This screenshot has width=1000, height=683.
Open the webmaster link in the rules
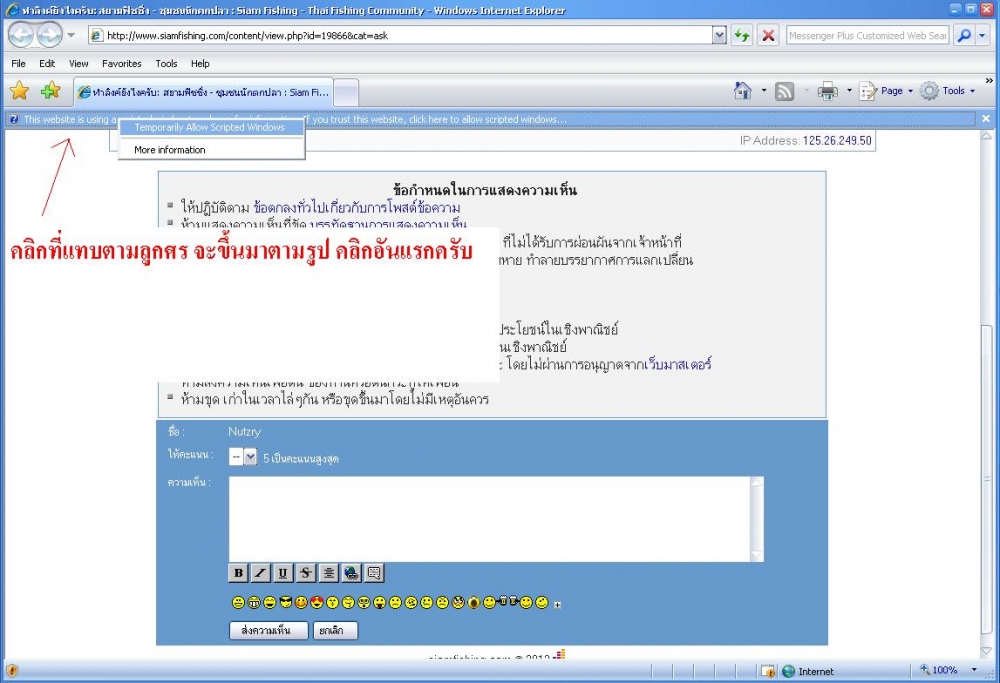677,364
